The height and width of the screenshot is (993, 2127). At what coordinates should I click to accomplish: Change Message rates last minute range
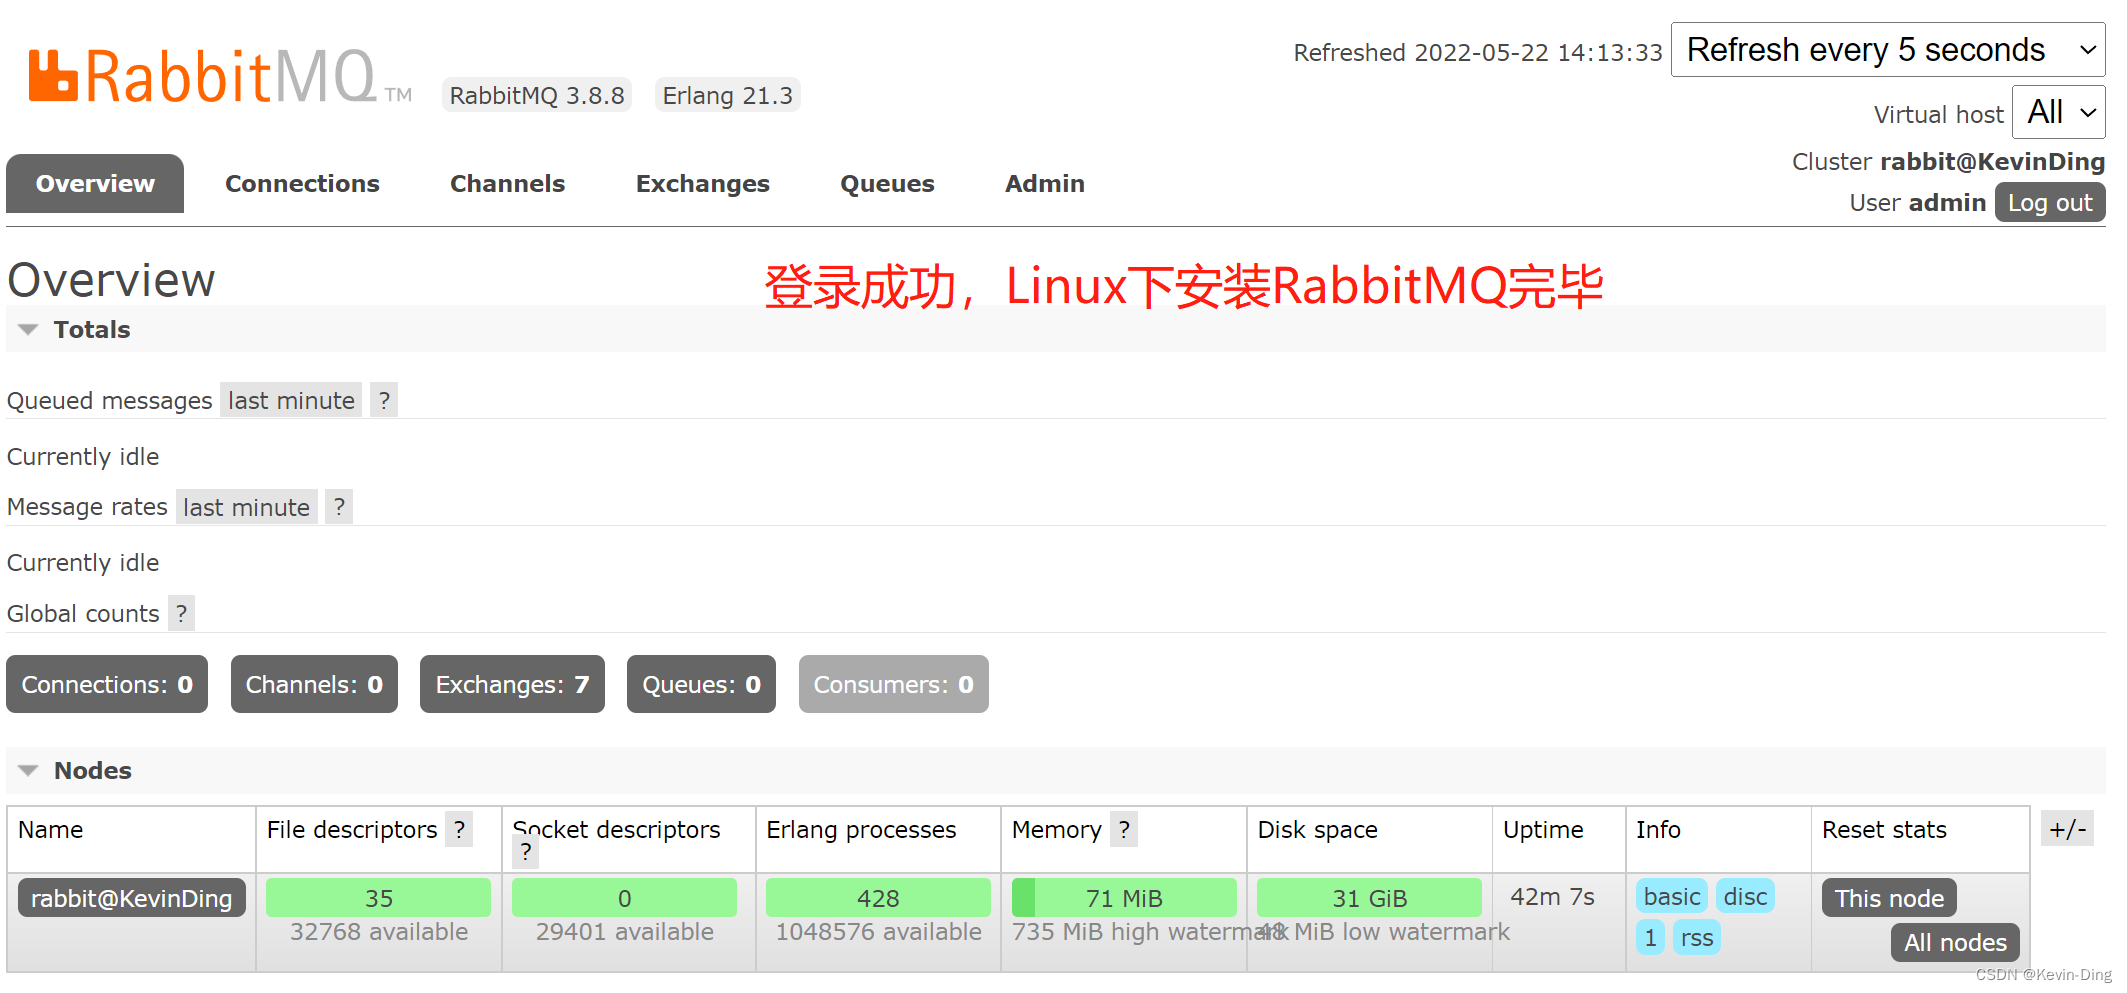coord(246,507)
